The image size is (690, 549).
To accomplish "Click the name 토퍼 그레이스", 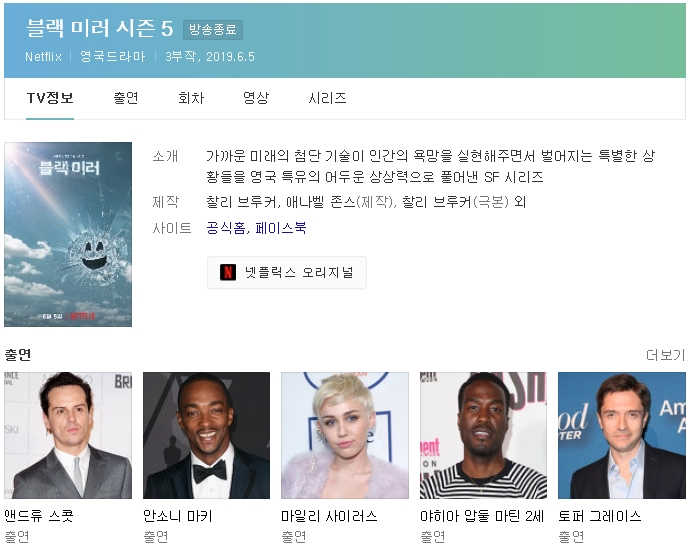I will pos(600,516).
